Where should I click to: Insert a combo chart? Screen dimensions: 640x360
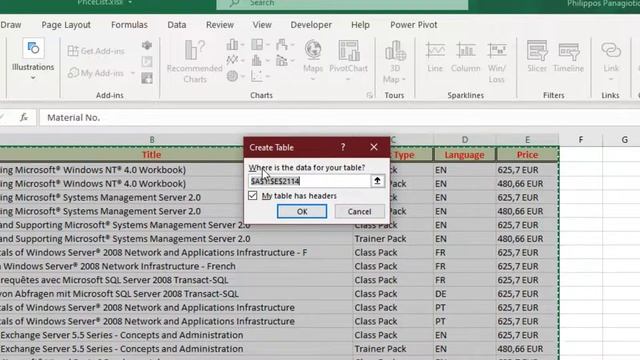(x=282, y=60)
